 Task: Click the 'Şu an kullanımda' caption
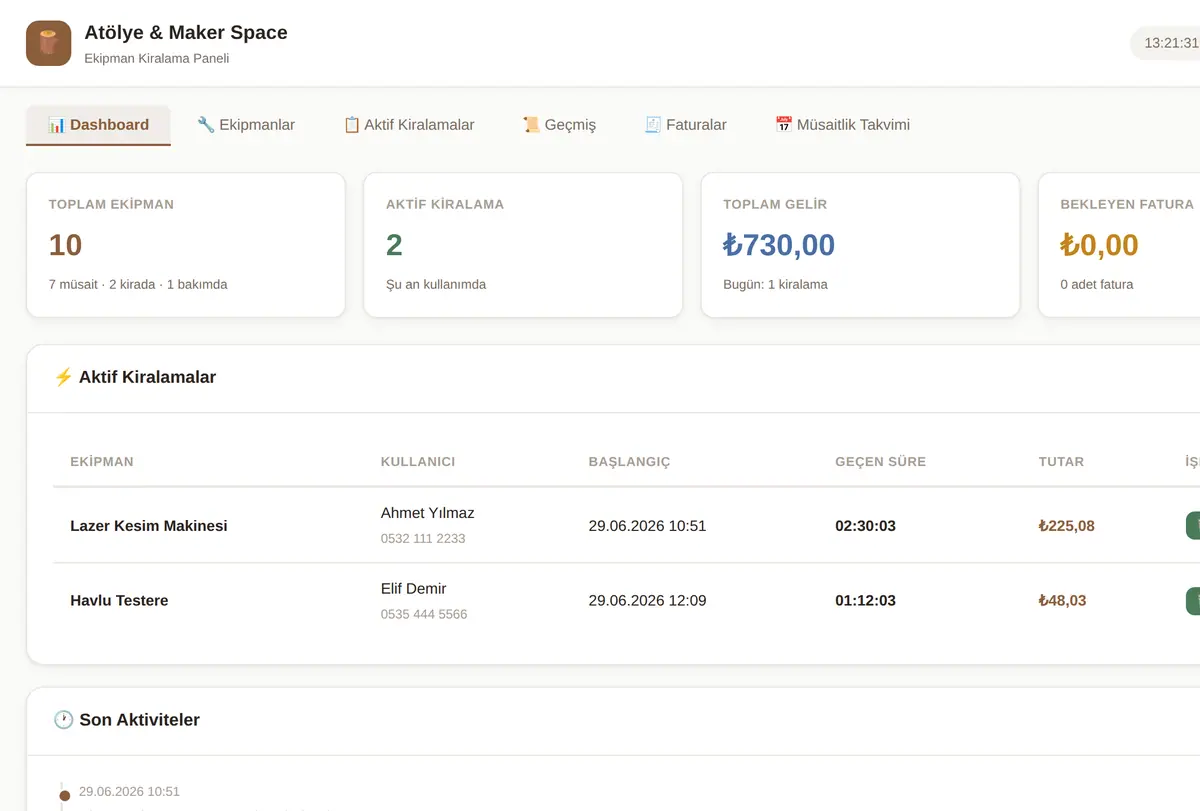(x=436, y=284)
